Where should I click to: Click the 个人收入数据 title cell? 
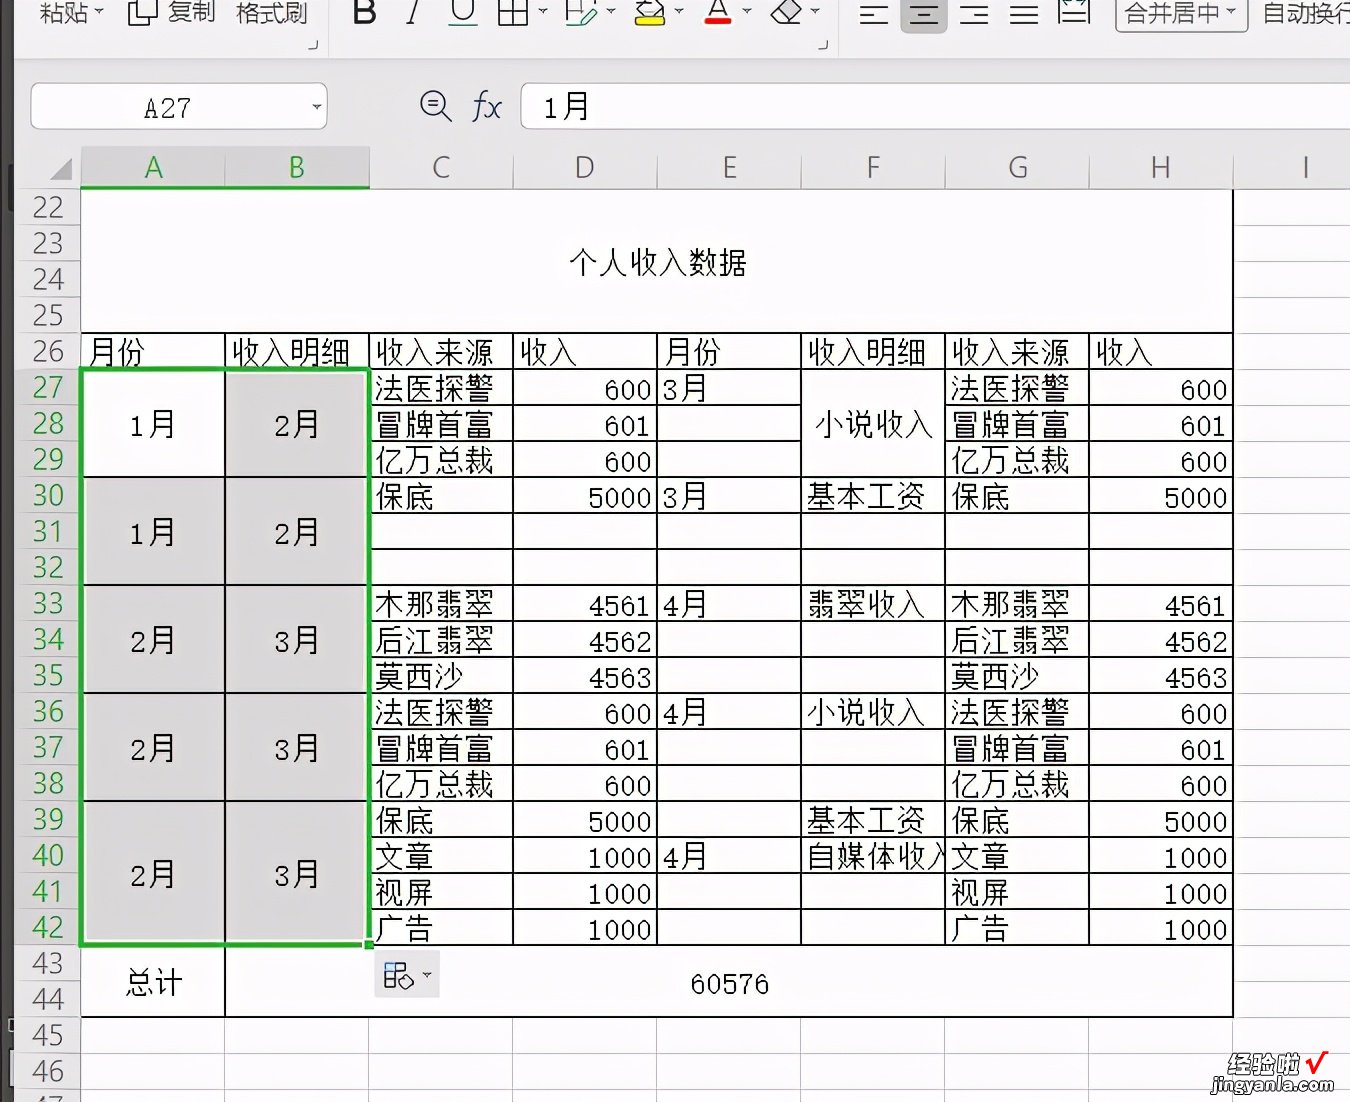tap(657, 261)
